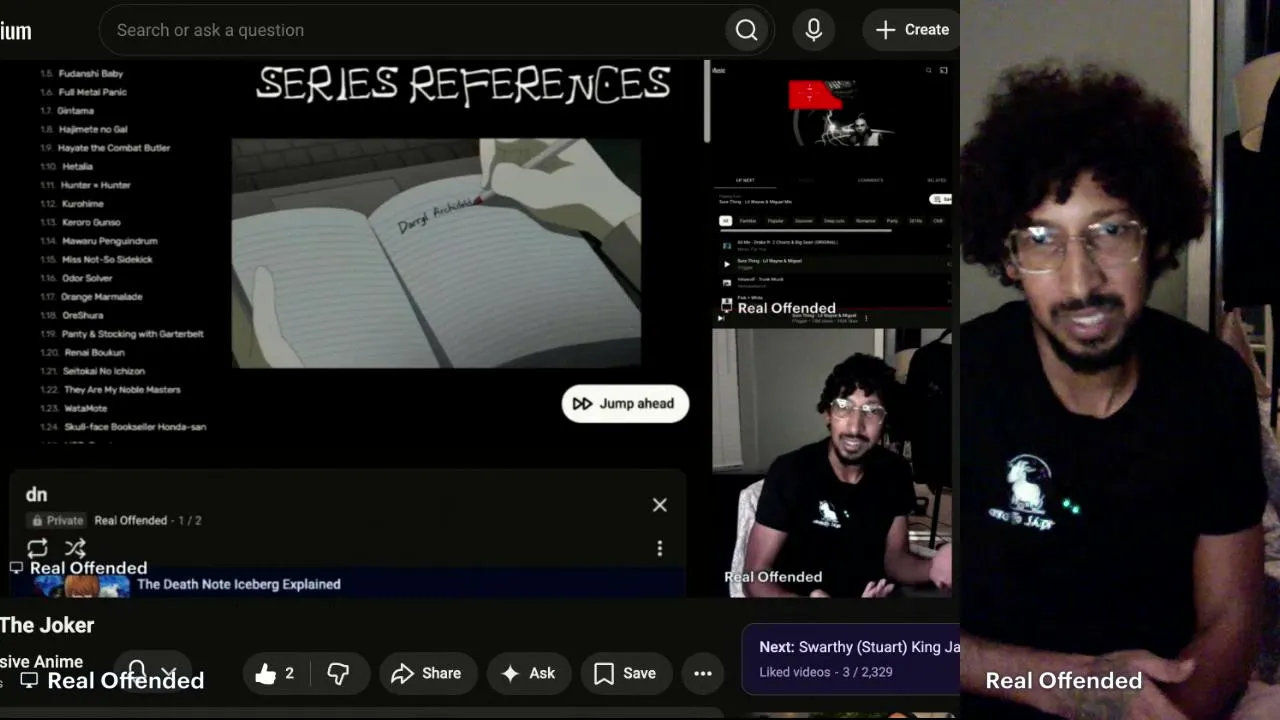Click the Private lock badge on playlist
The height and width of the screenshot is (720, 1280).
coord(57,521)
